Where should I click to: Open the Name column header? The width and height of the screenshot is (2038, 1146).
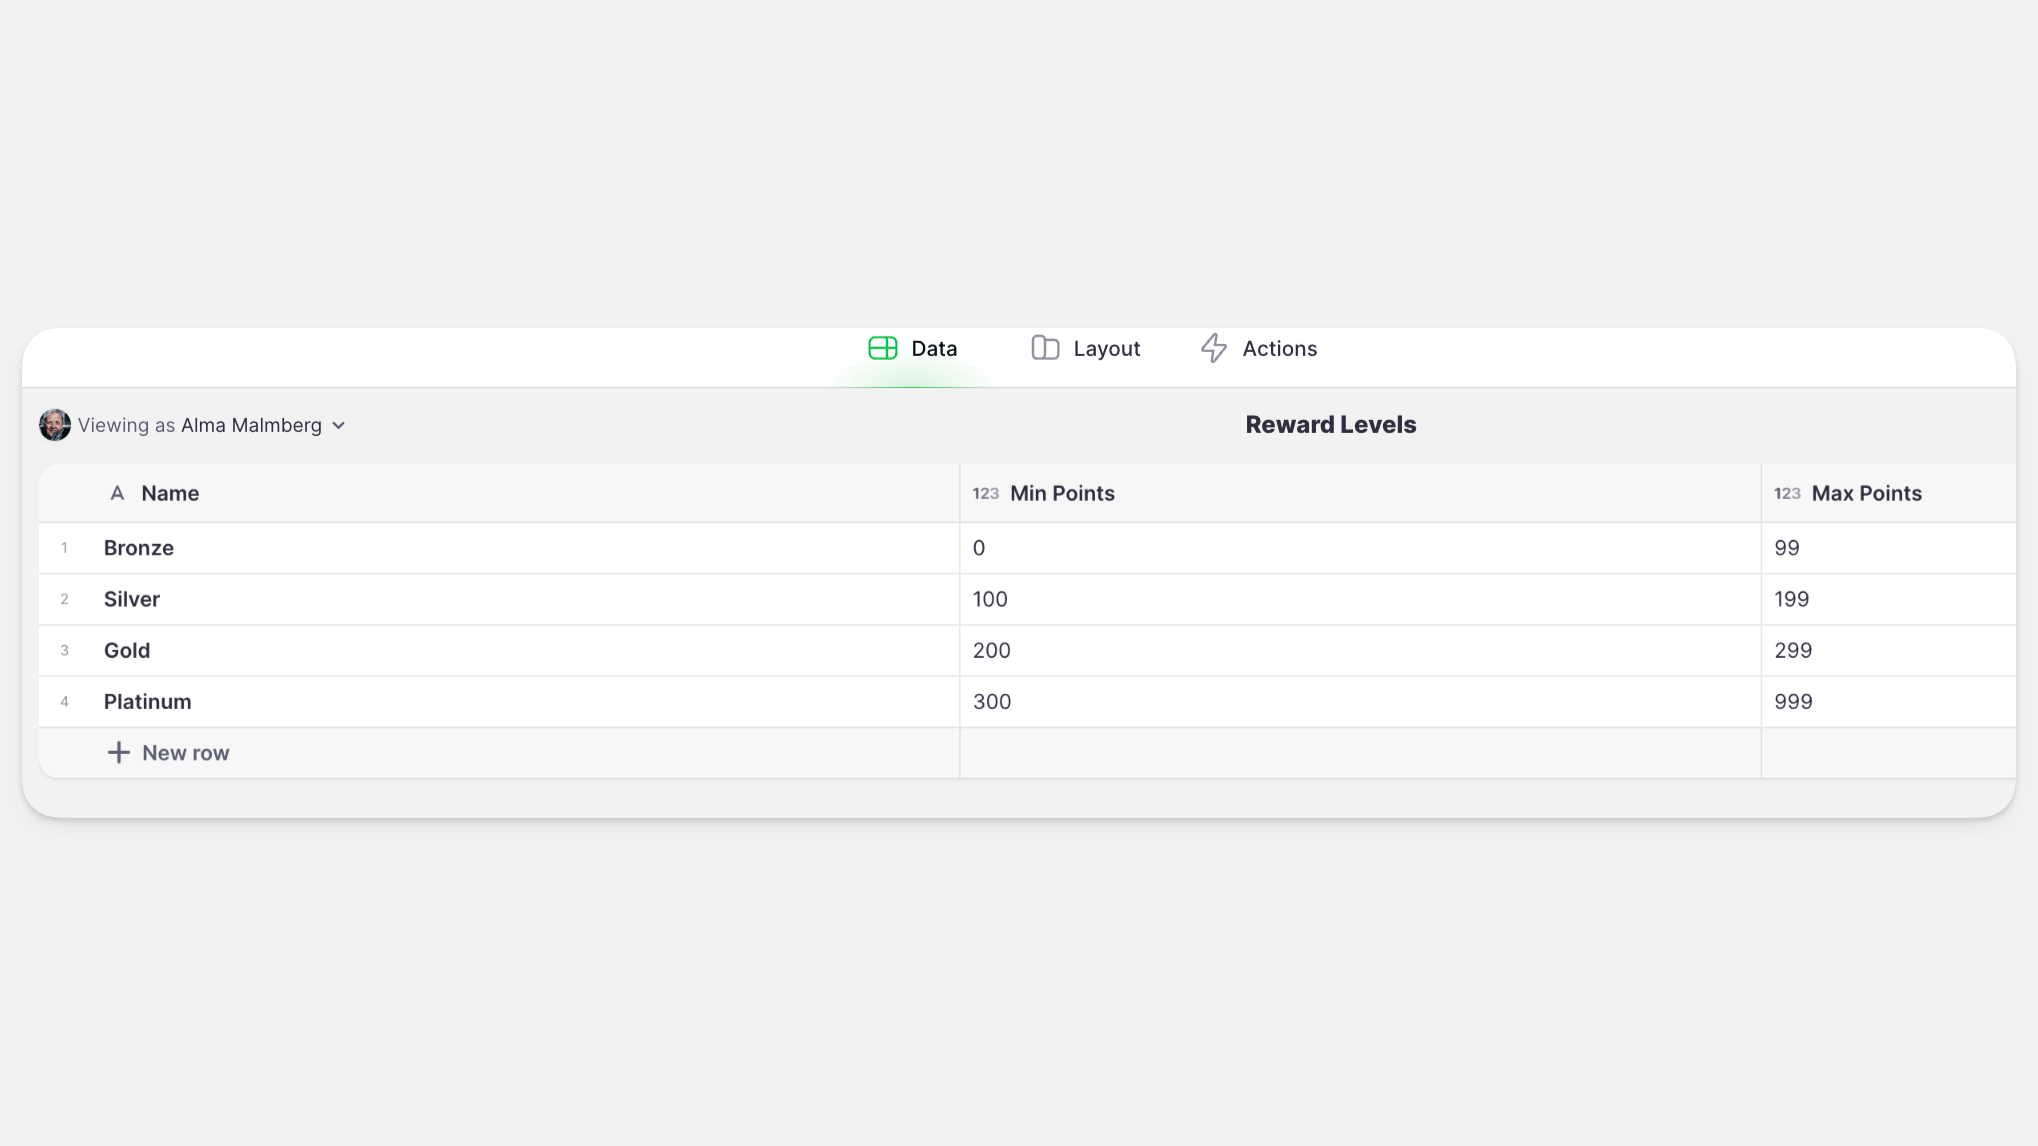tap(170, 493)
